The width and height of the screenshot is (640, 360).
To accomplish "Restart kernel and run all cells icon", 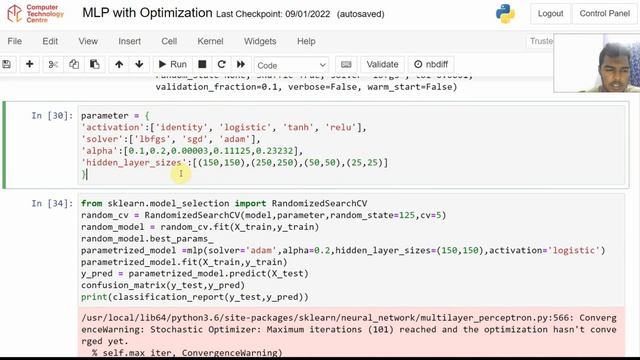I will click(x=241, y=64).
